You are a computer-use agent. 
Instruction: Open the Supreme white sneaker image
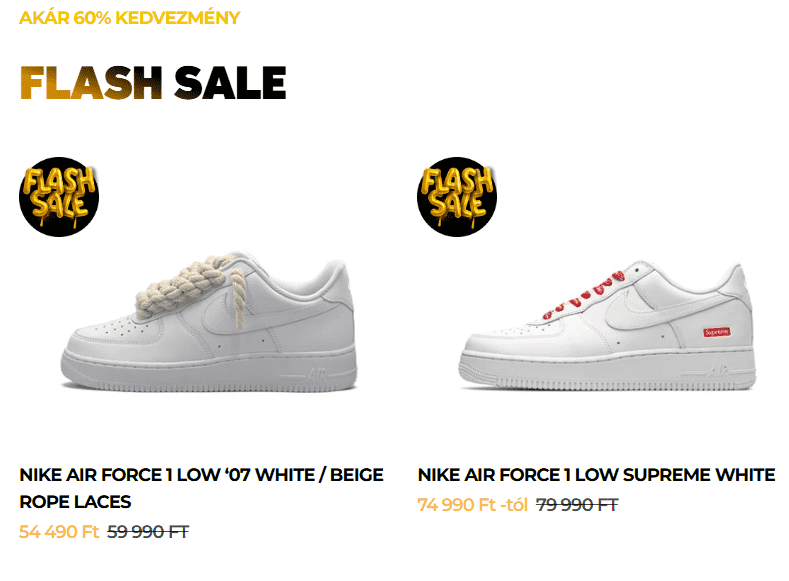pos(607,325)
